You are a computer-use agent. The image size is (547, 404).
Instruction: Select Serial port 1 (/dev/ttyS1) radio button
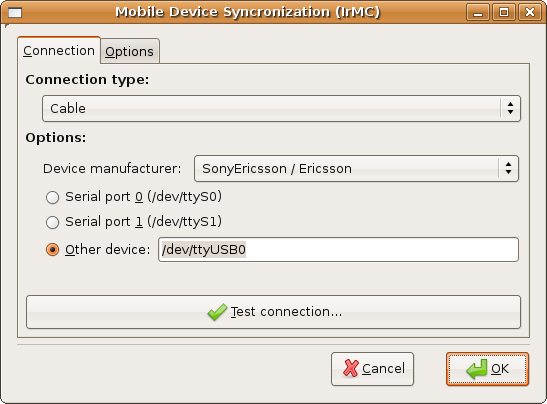pyautogui.click(x=52, y=222)
